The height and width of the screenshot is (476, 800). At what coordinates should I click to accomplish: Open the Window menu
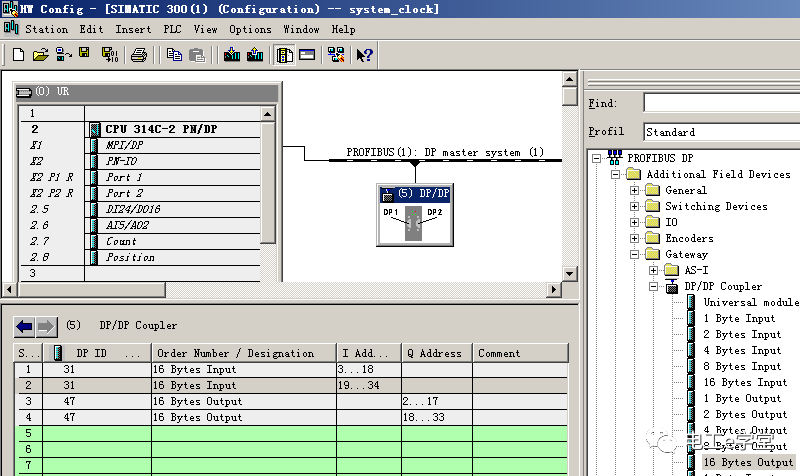point(301,29)
